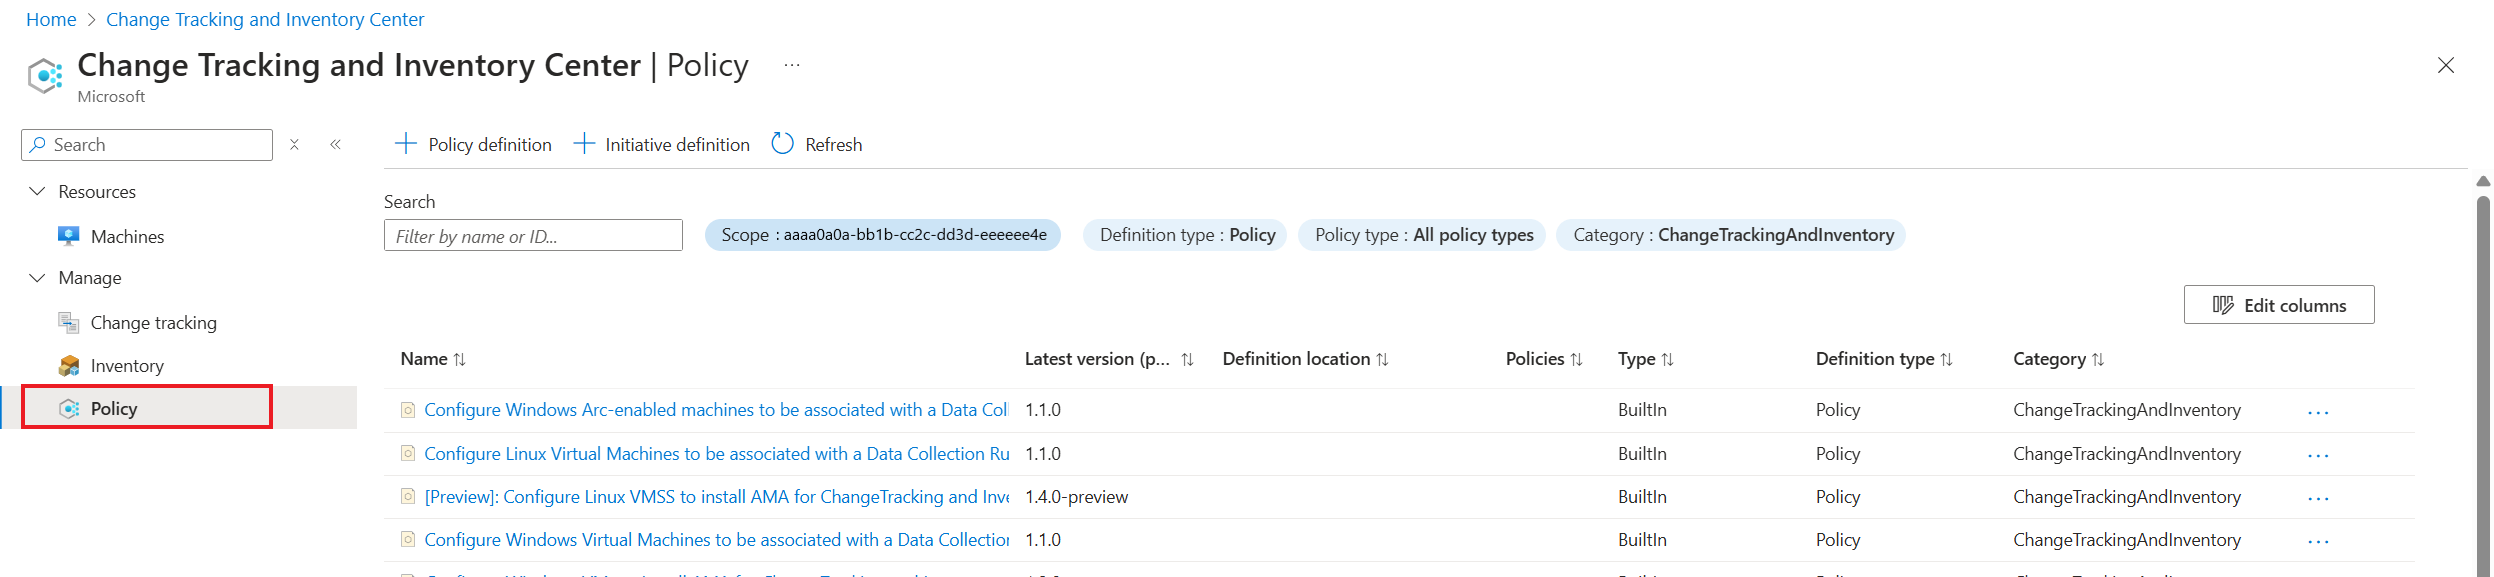Click the Definition location column header
The width and height of the screenshot is (2494, 577).
coord(1296,359)
